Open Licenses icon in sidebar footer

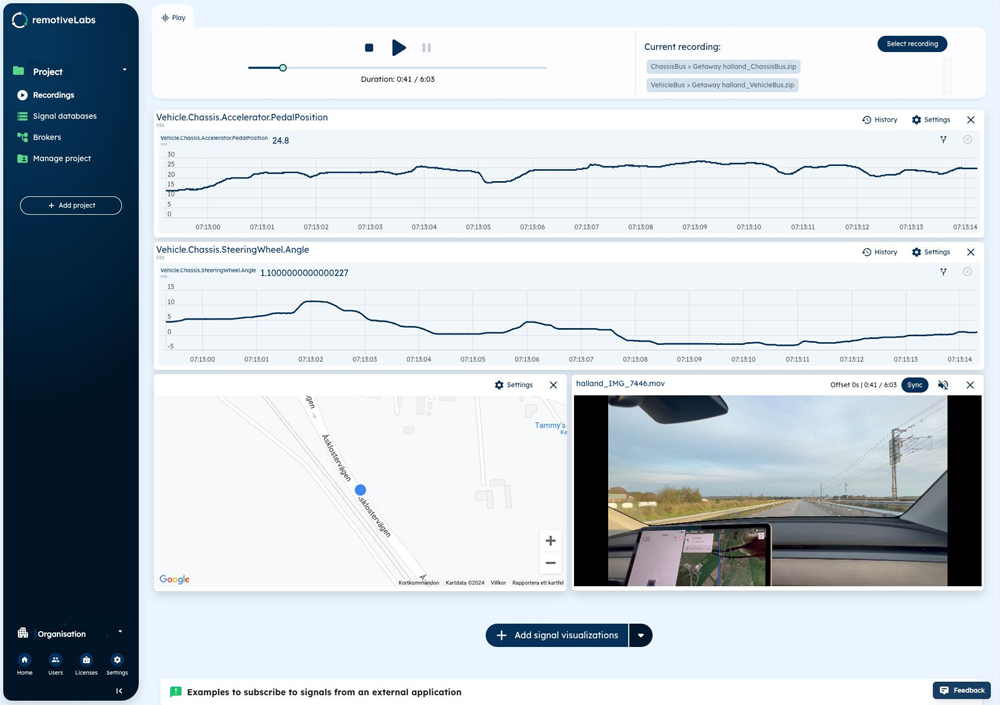[86, 660]
